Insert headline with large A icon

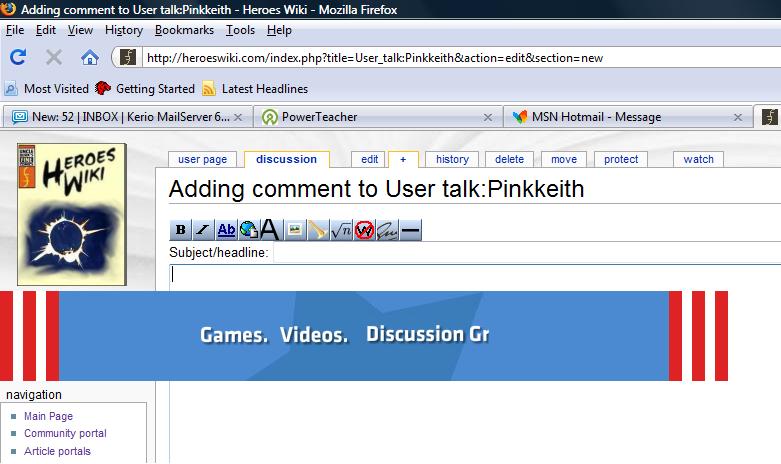270,230
